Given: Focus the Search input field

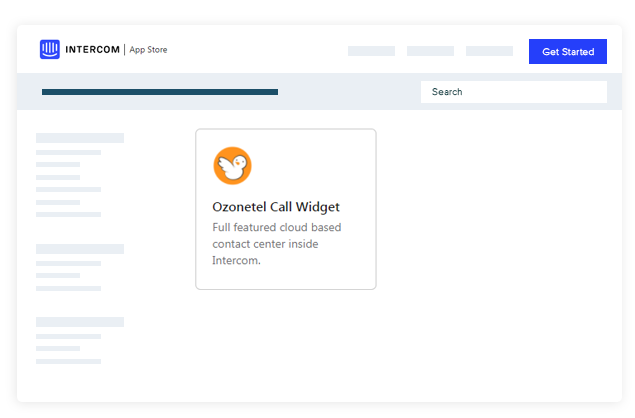Looking at the screenshot, I should pos(514,92).
